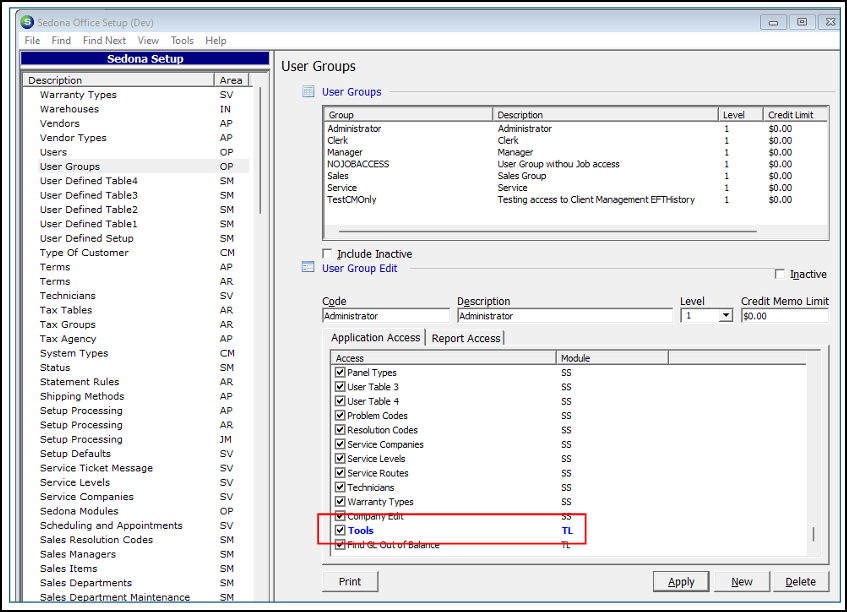
Task: Uncheck the Problem Codes access checkbox
Action: 340,415
